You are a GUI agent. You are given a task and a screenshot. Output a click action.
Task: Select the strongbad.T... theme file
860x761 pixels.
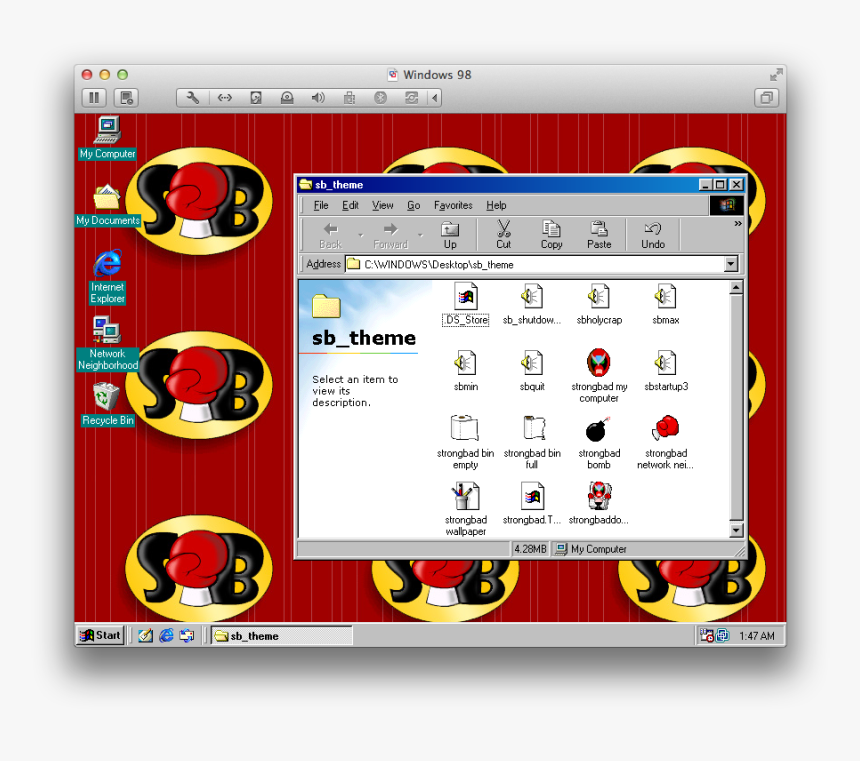531,504
